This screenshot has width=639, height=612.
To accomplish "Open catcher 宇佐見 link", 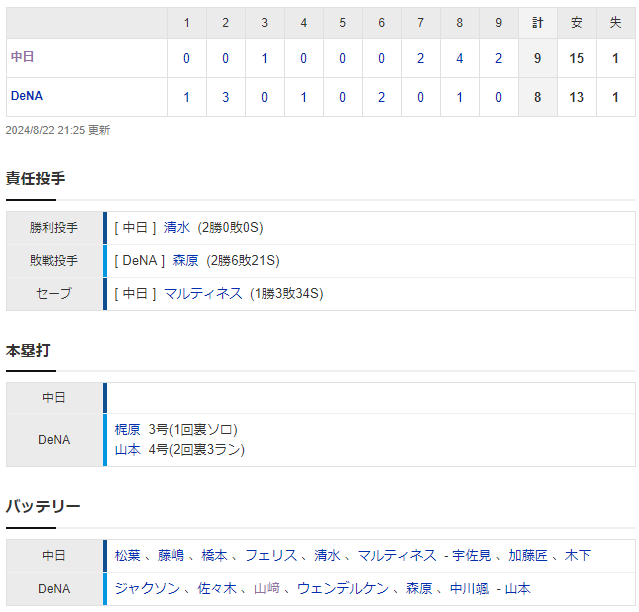I will [x=472, y=555].
